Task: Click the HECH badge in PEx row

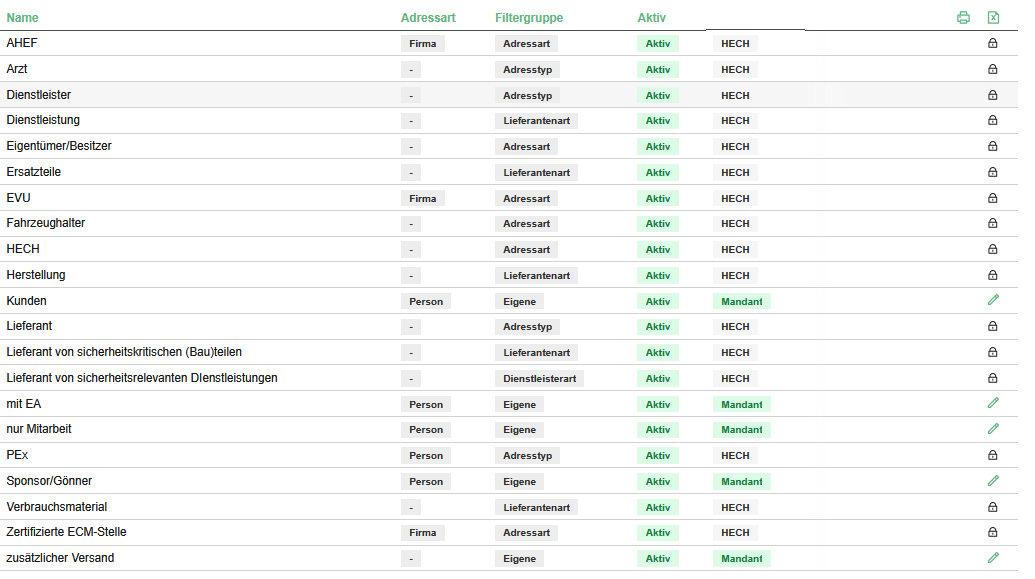Action: tap(735, 456)
